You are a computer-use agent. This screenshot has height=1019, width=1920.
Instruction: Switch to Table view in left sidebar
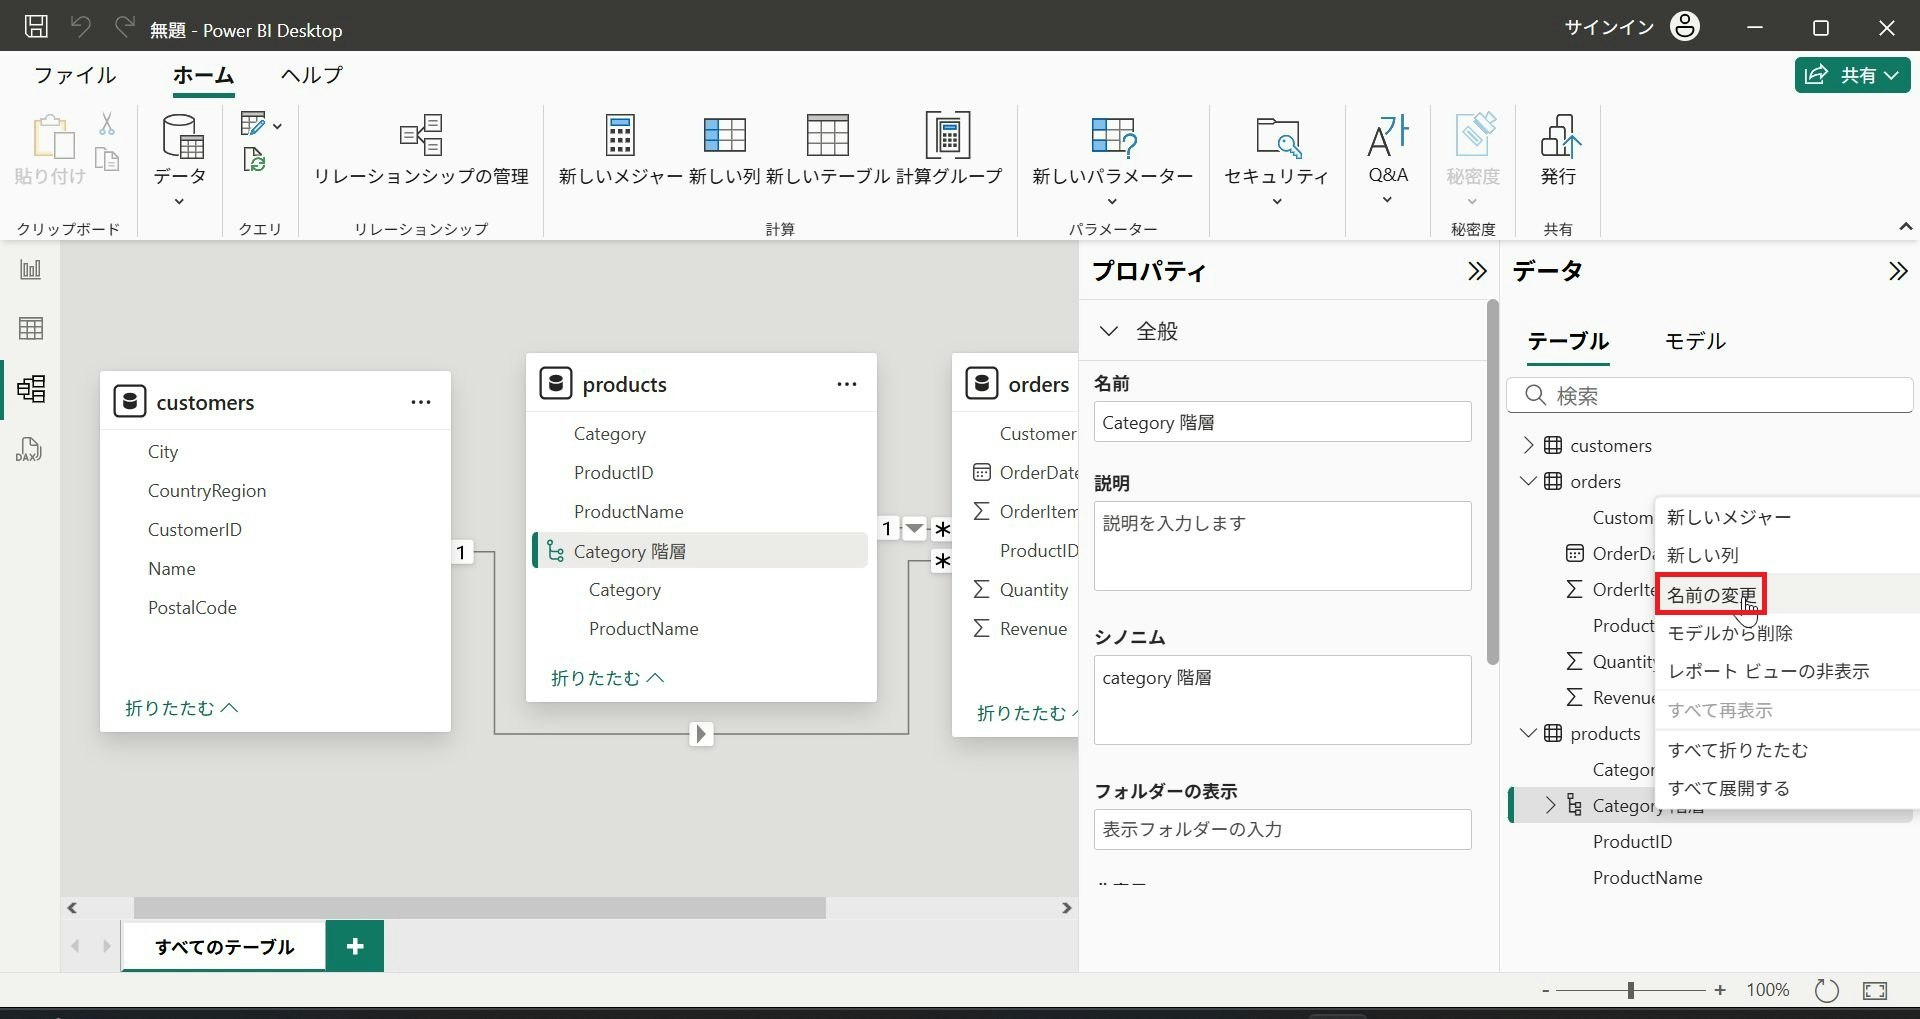point(31,328)
